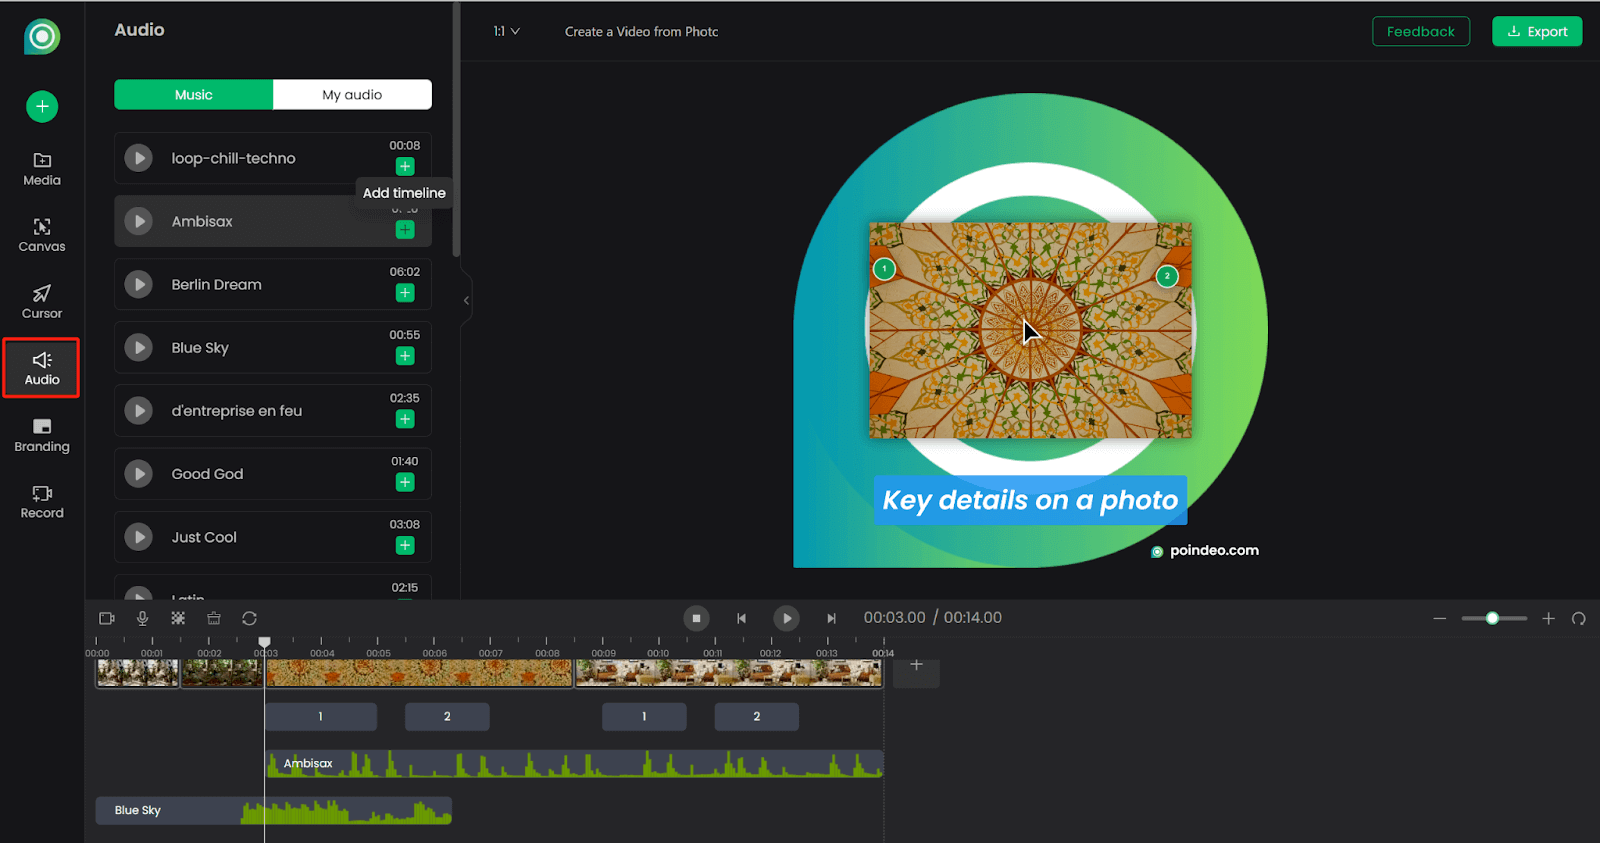1600x843 pixels.
Task: Add Ambisax to timeline
Action: tap(405, 230)
